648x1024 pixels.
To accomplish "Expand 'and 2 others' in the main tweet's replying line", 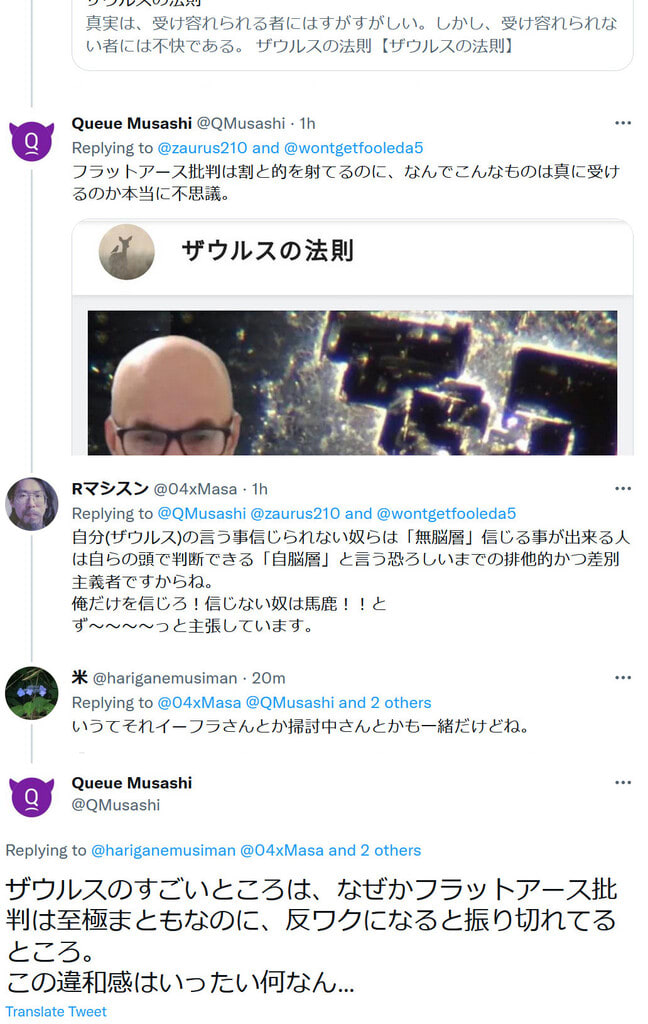I will click(x=374, y=850).
